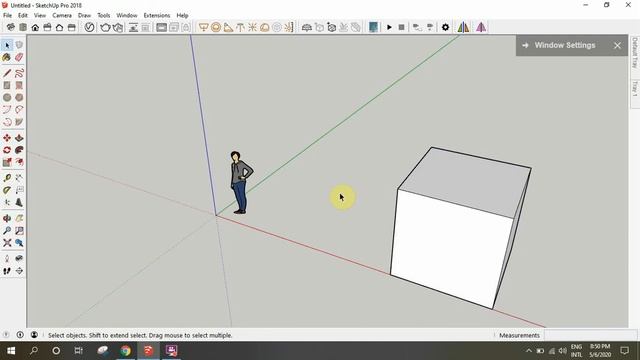Select the Make Component tool

pos(19,45)
